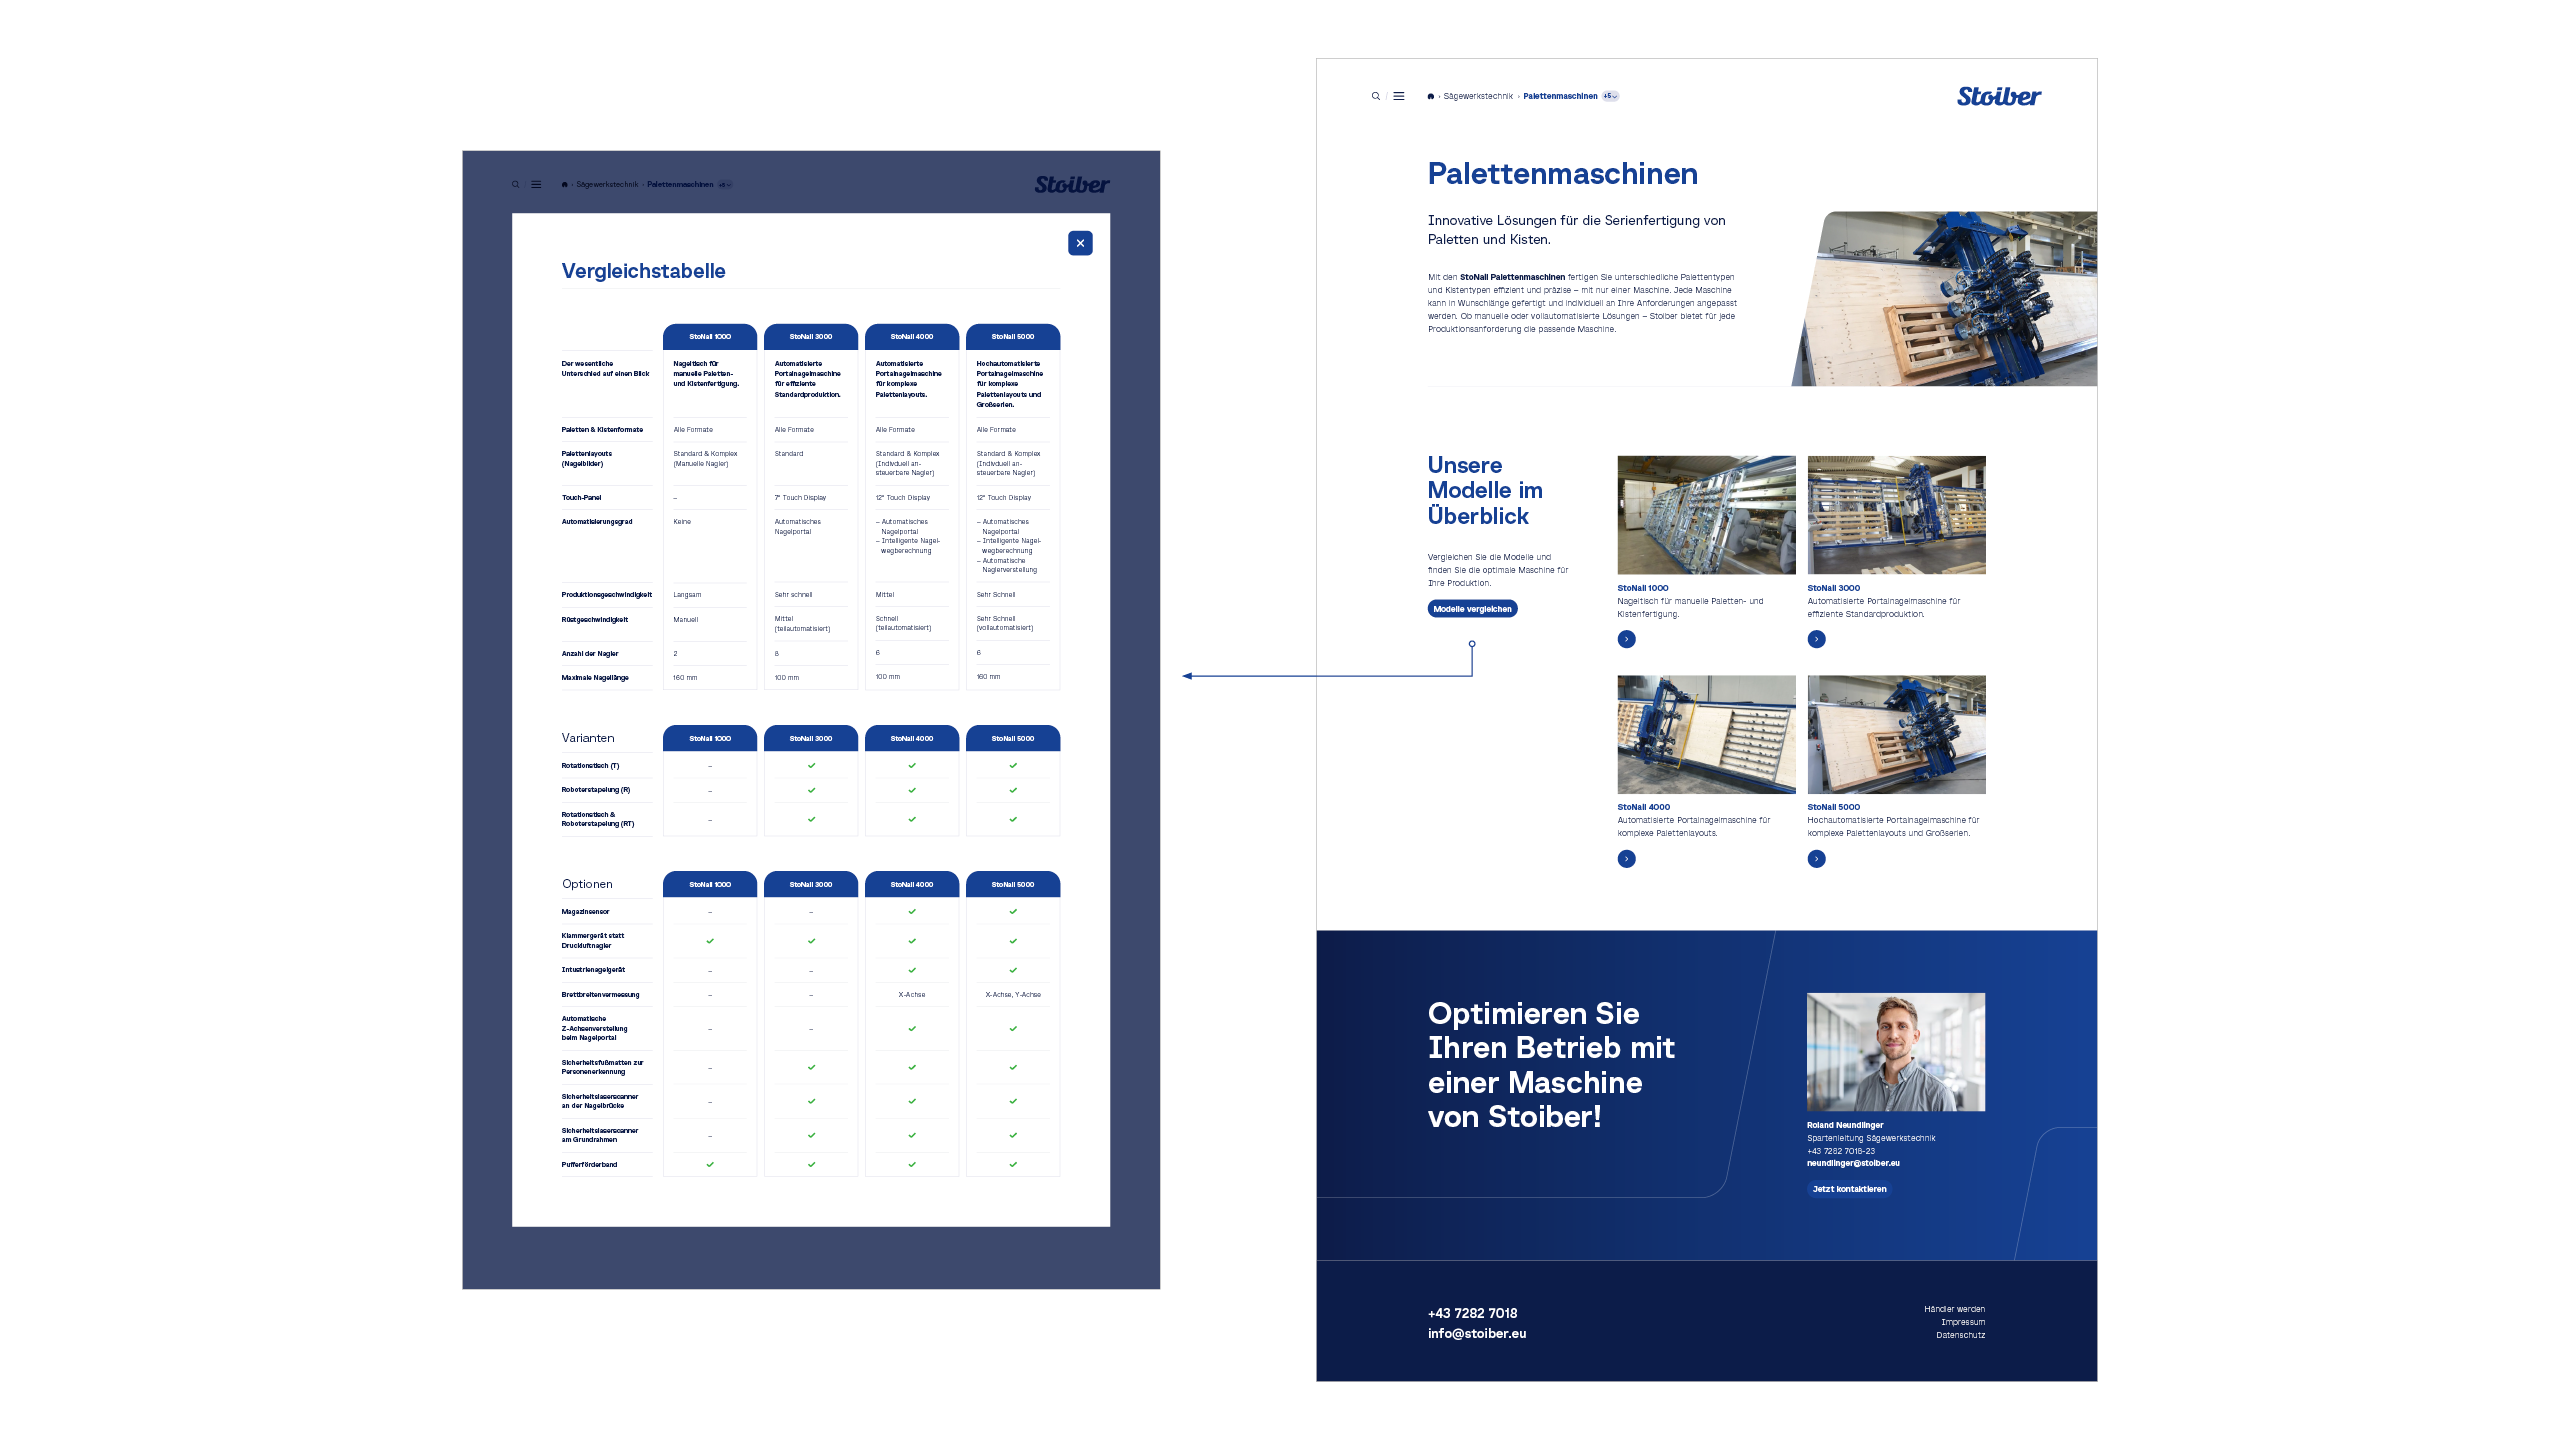2560x1440 pixels.
Task: Open the Impressum footer link
Action: click(x=1963, y=1322)
